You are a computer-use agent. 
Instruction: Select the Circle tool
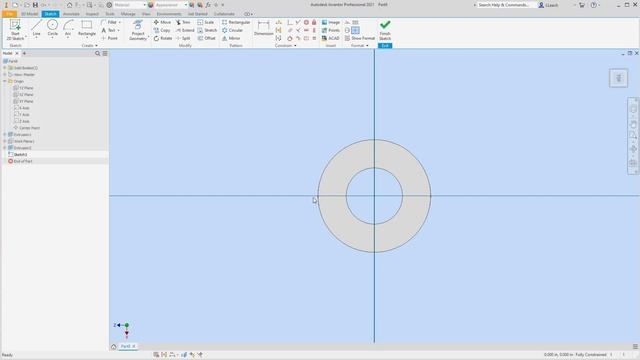pos(53,29)
